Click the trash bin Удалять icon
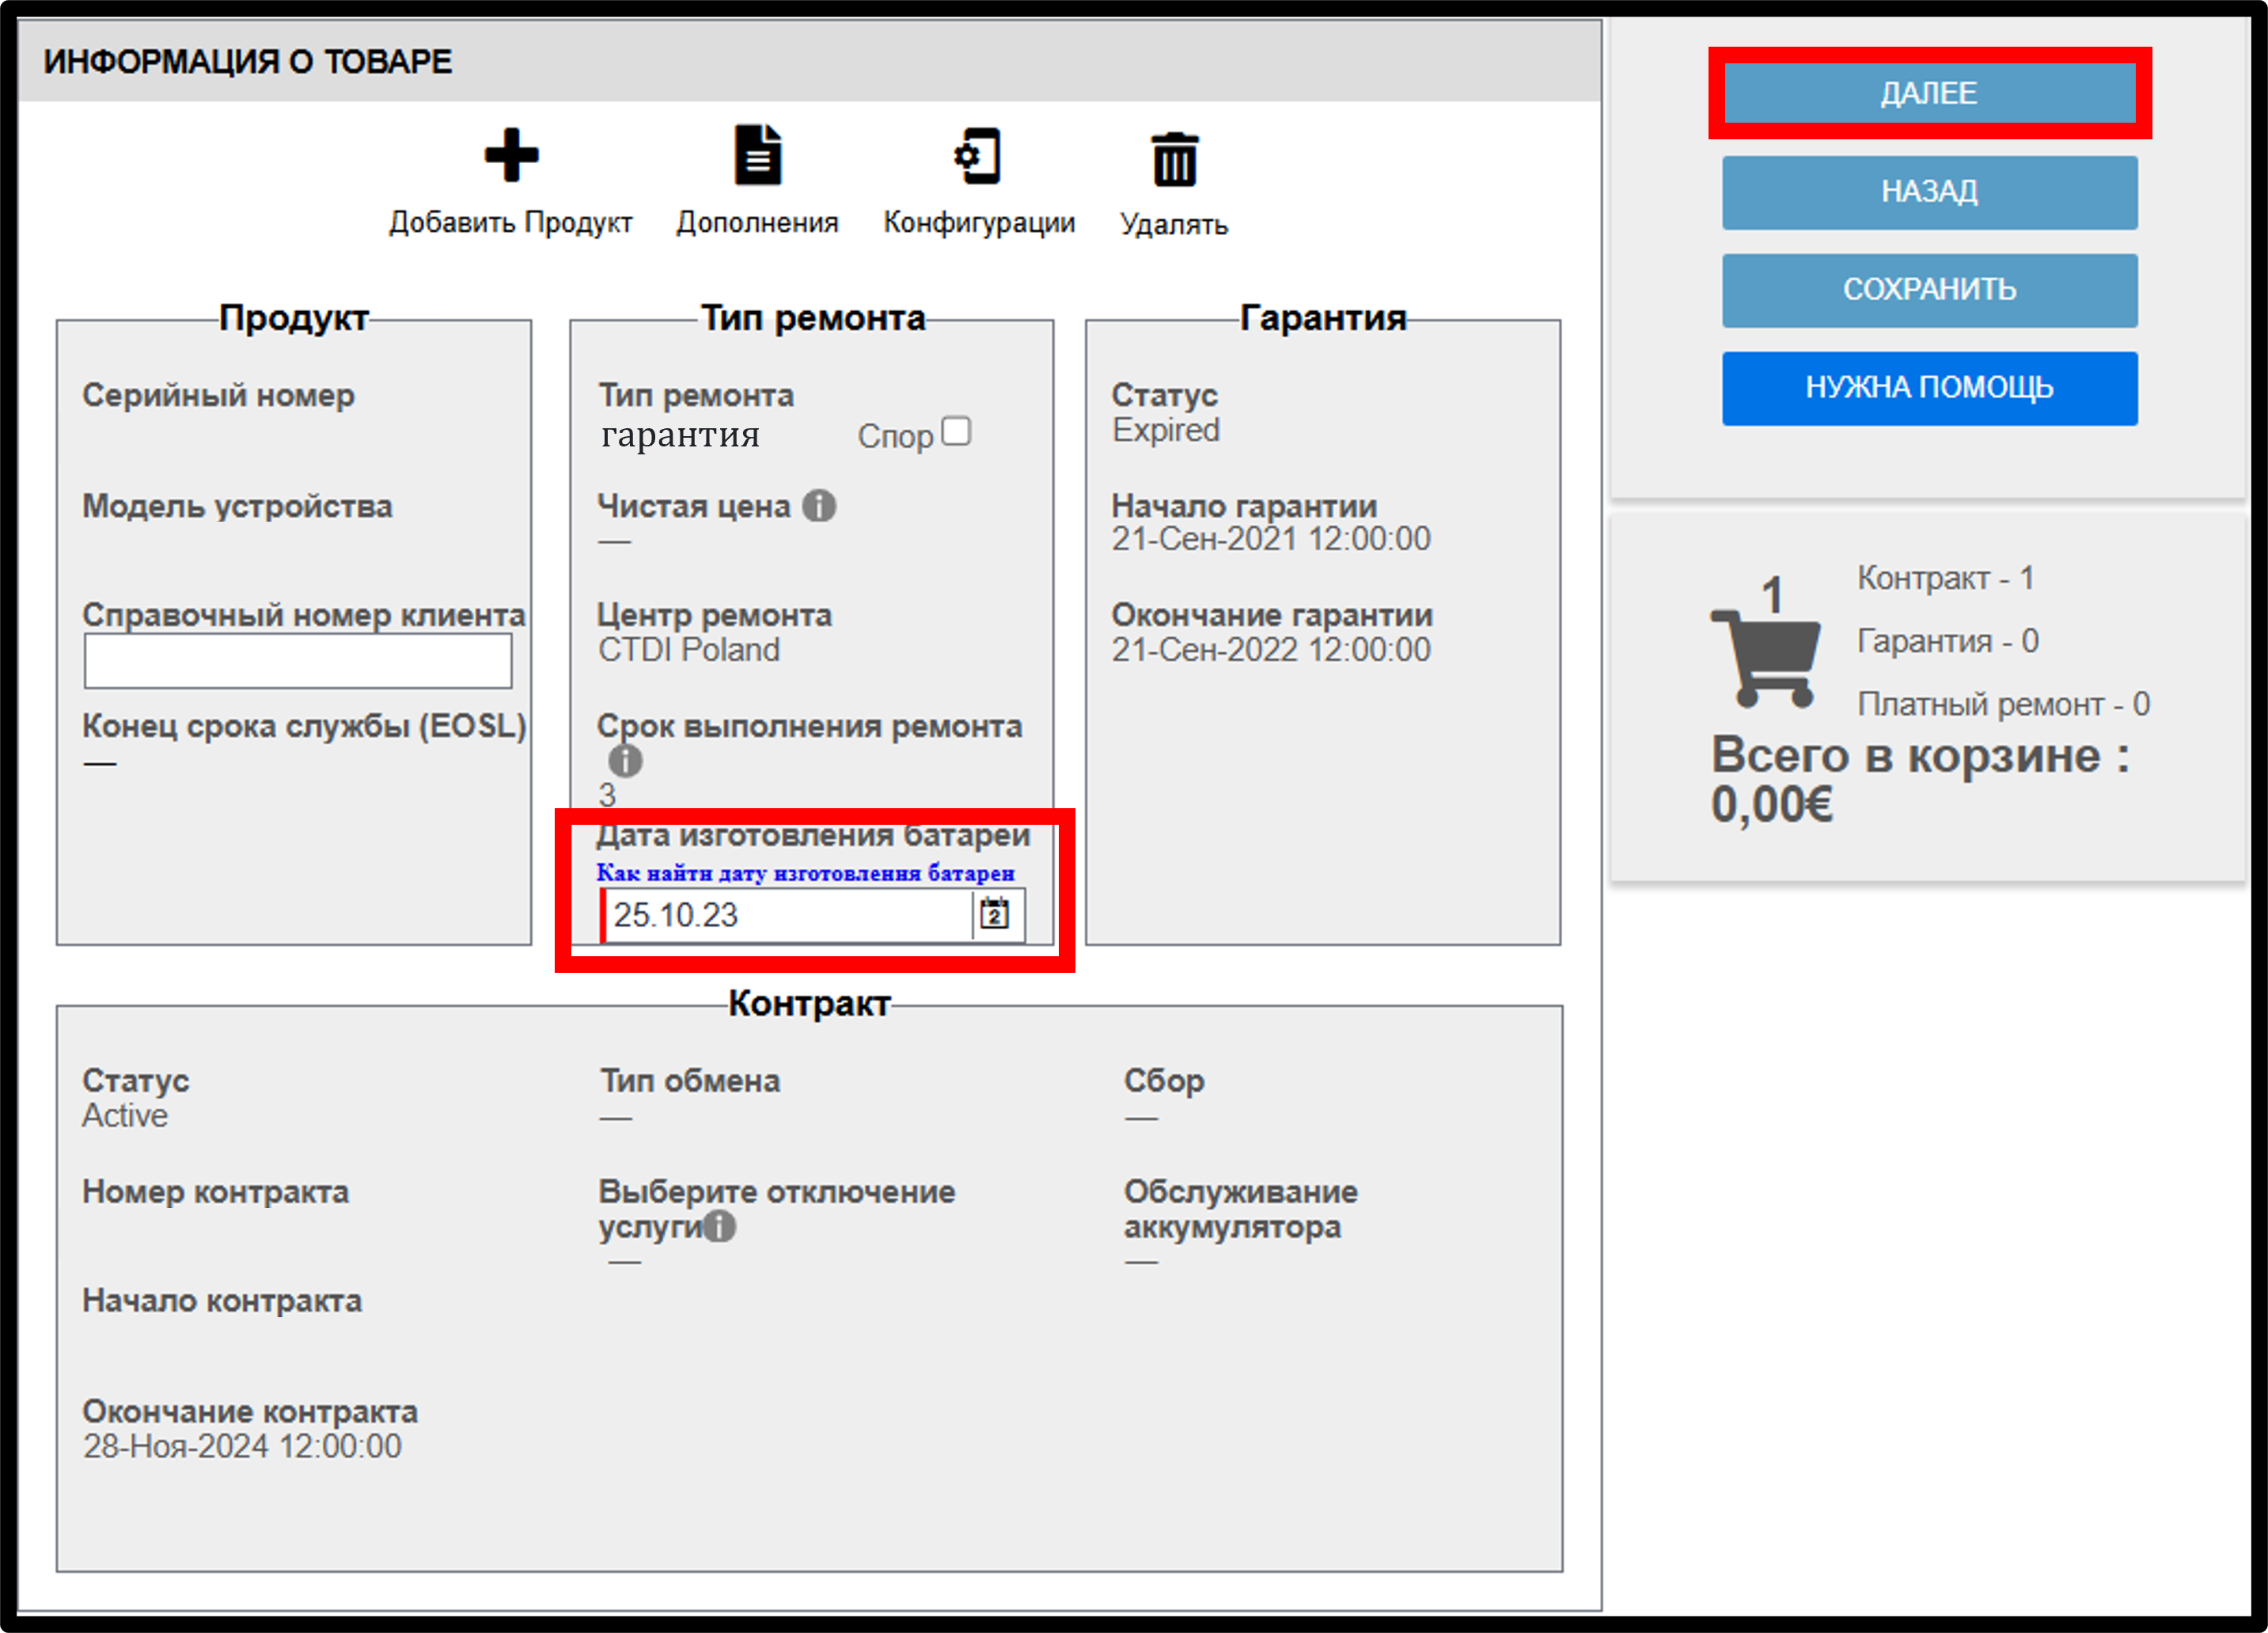2268x1633 pixels. [1175, 159]
